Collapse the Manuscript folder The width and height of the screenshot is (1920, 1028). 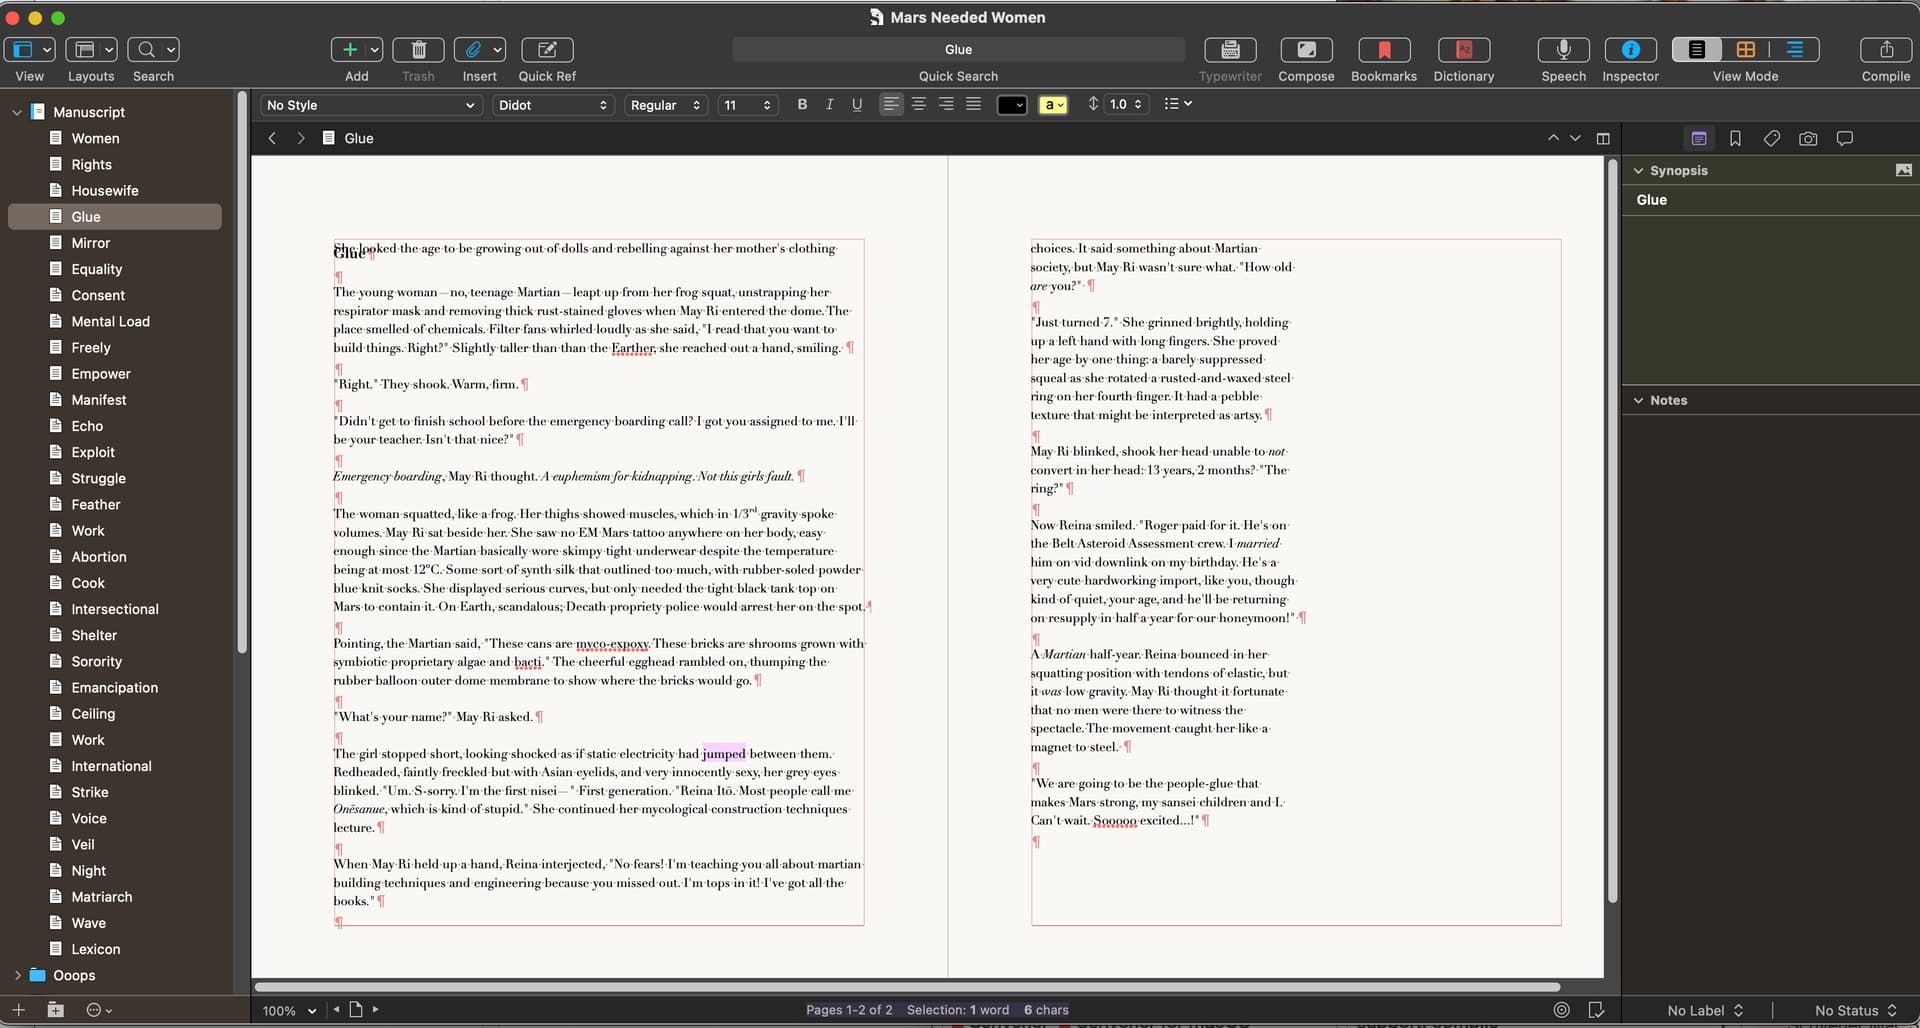(x=17, y=113)
